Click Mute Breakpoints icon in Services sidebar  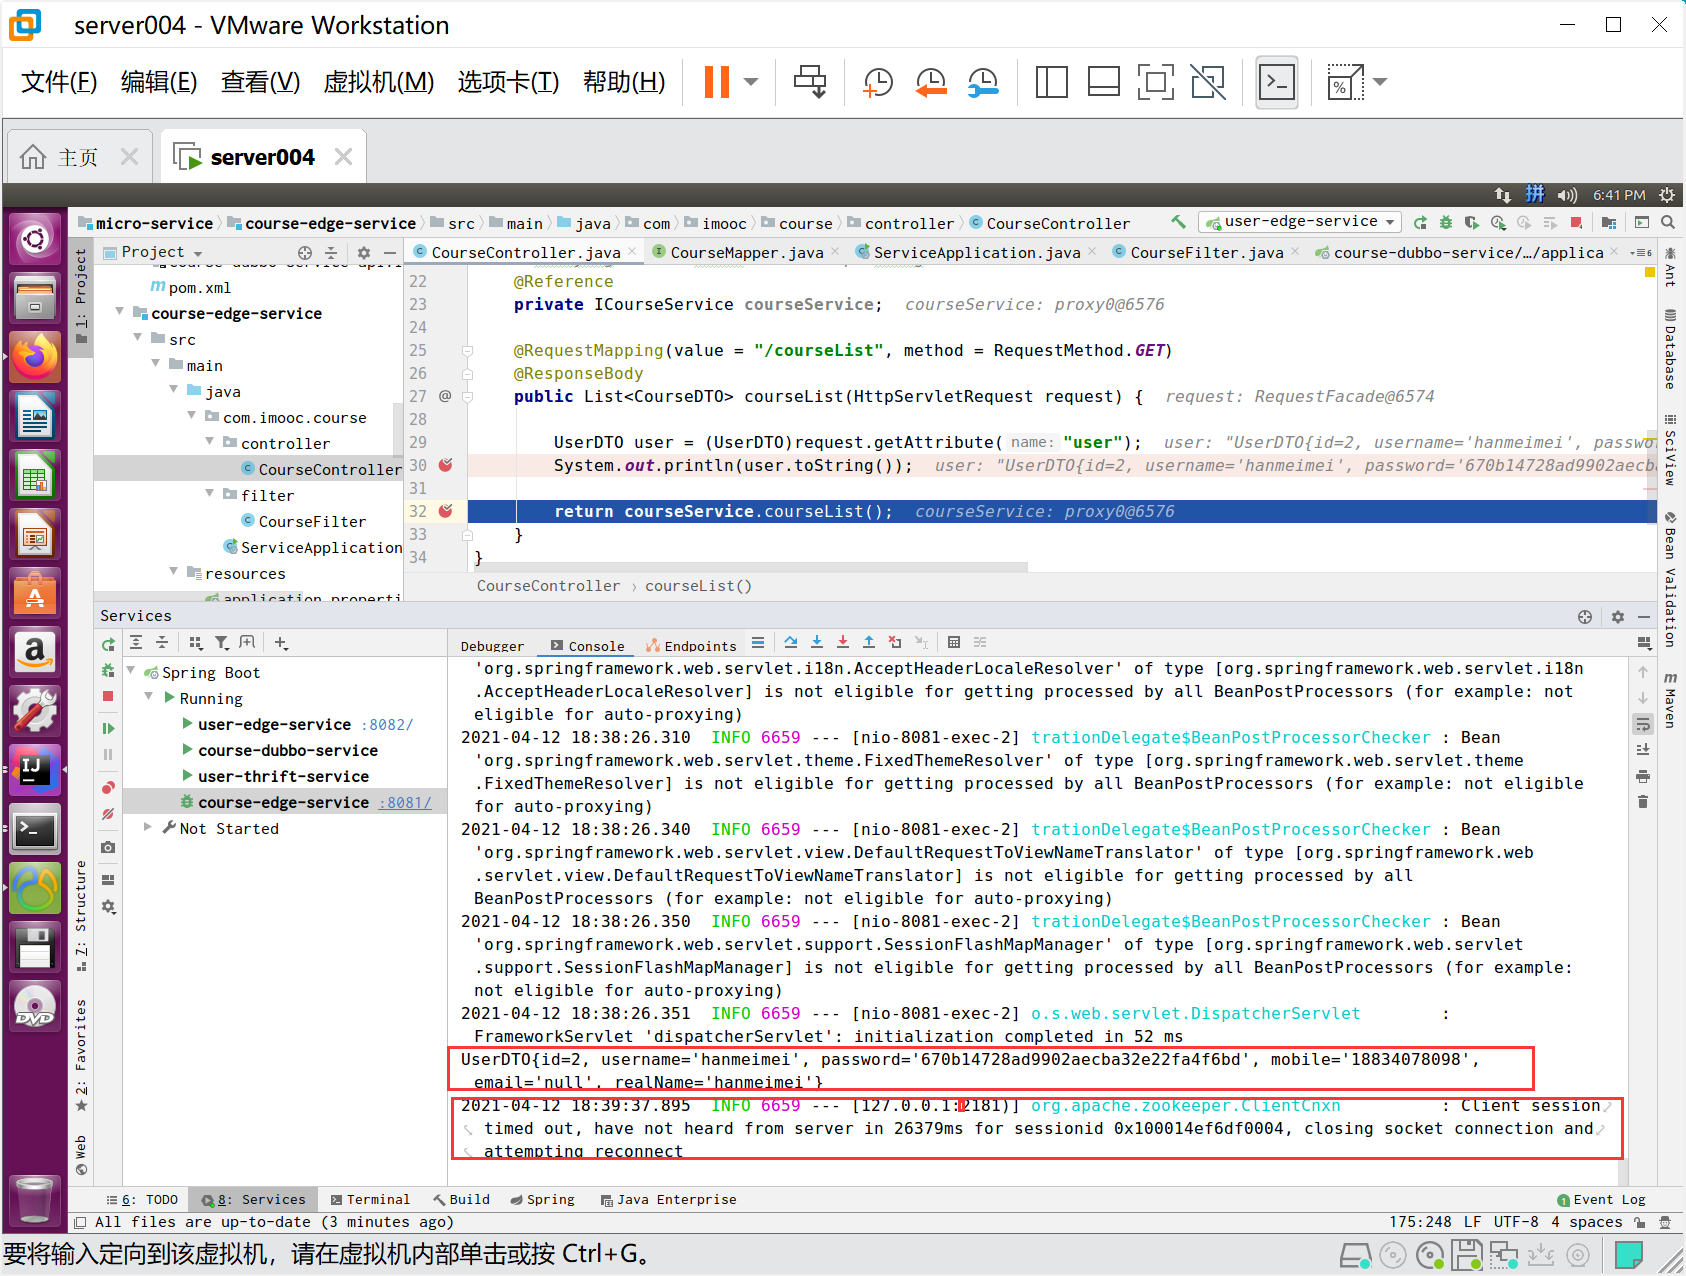(108, 814)
